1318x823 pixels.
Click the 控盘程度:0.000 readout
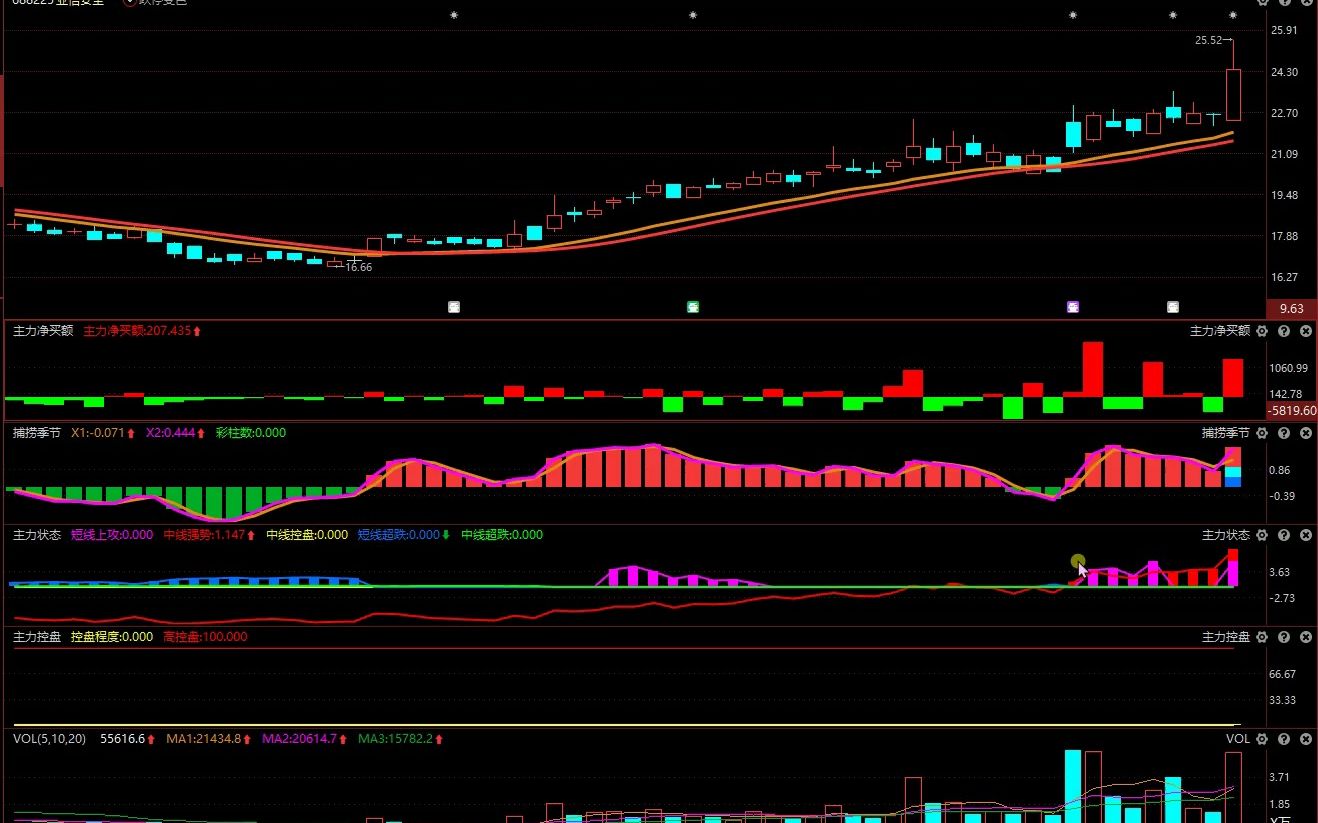[x=112, y=637]
